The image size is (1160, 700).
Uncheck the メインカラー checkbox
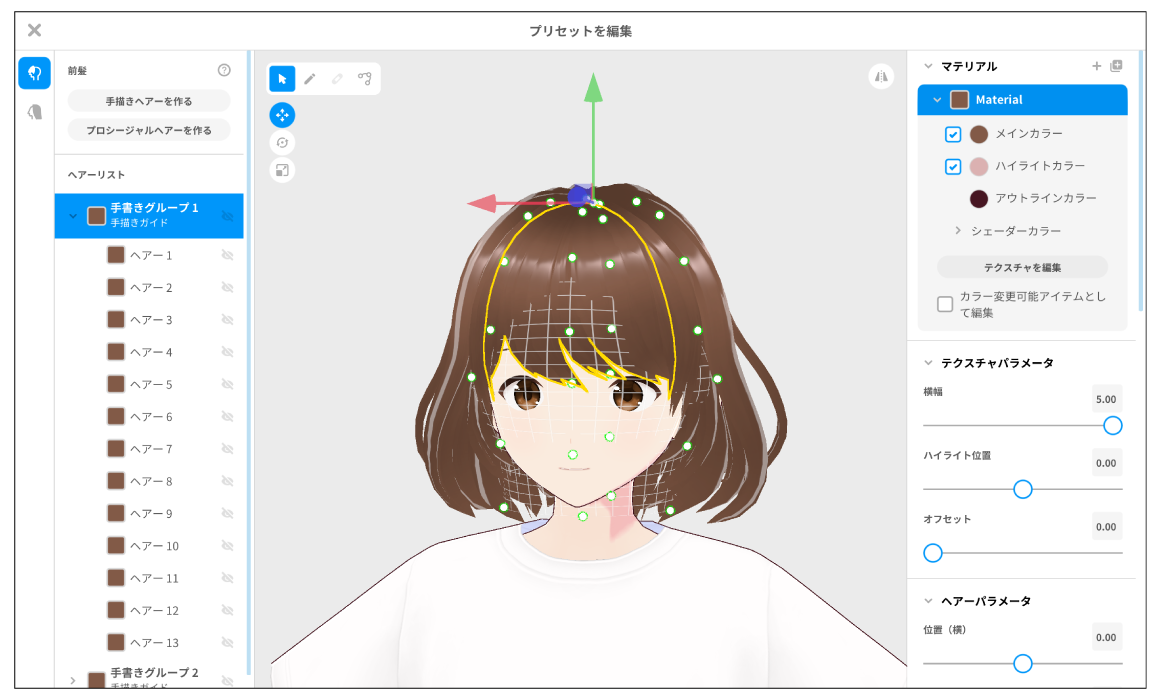point(953,134)
